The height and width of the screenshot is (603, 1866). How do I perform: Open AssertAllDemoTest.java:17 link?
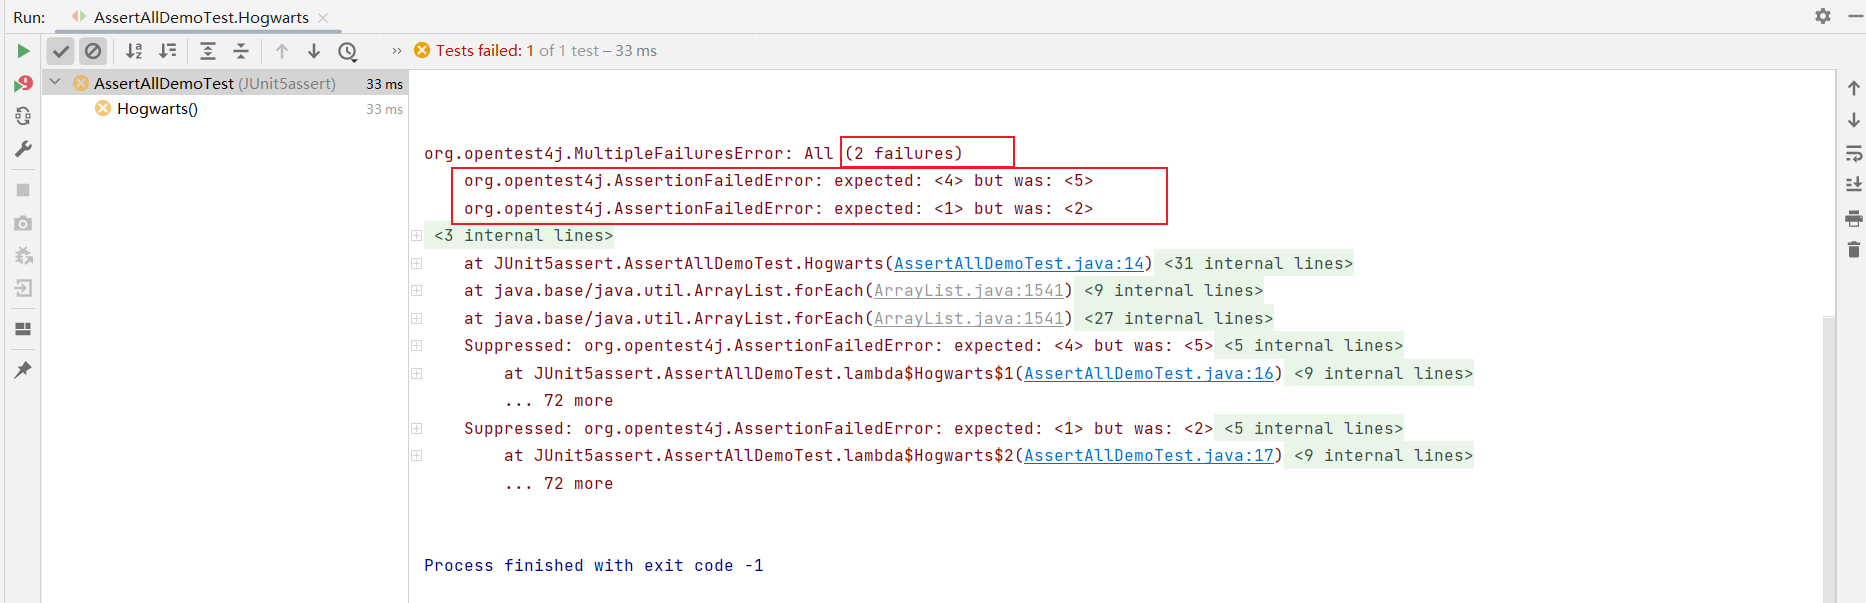[x=1148, y=456]
